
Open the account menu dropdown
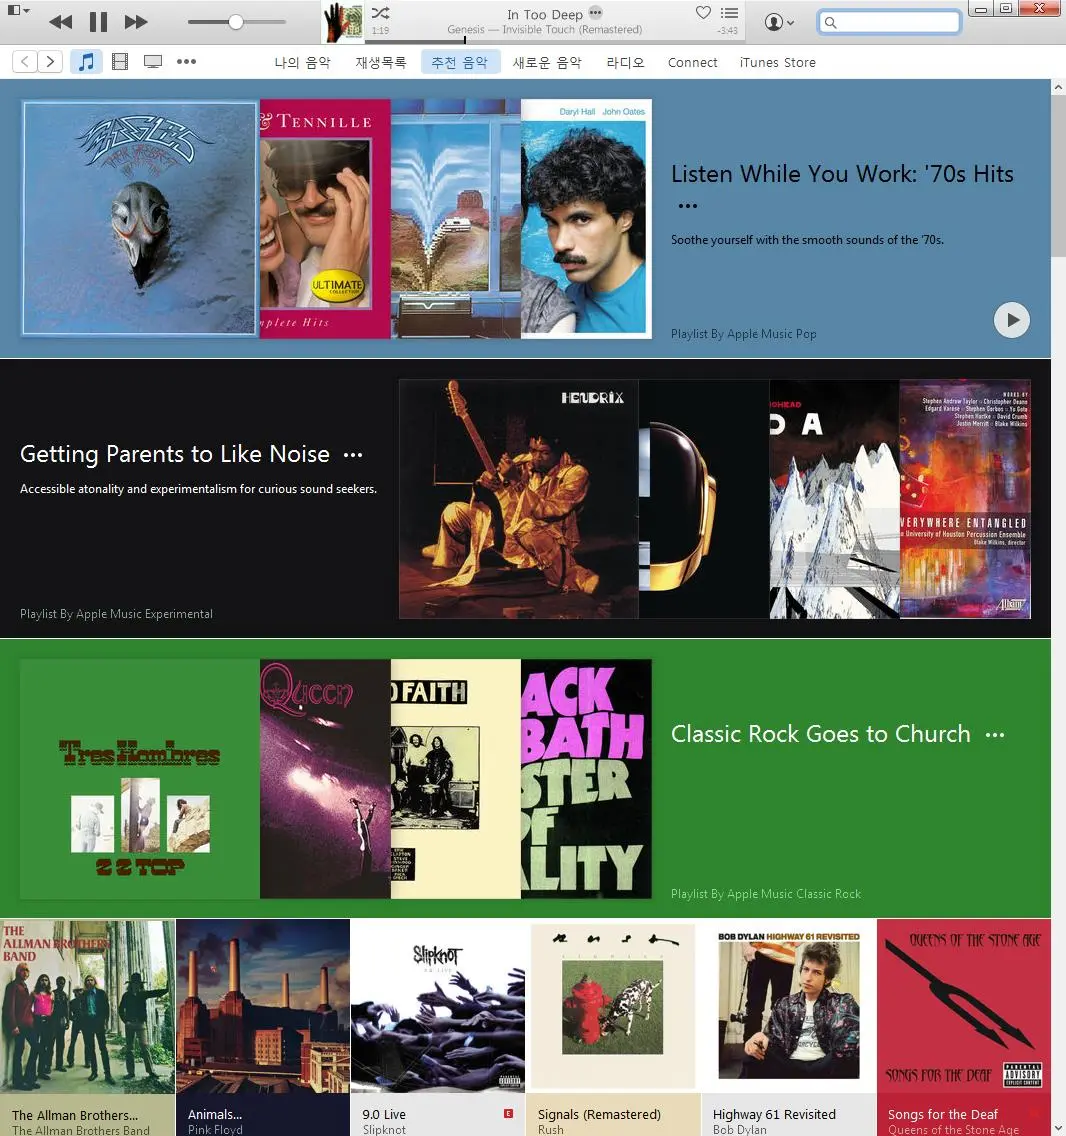click(779, 22)
